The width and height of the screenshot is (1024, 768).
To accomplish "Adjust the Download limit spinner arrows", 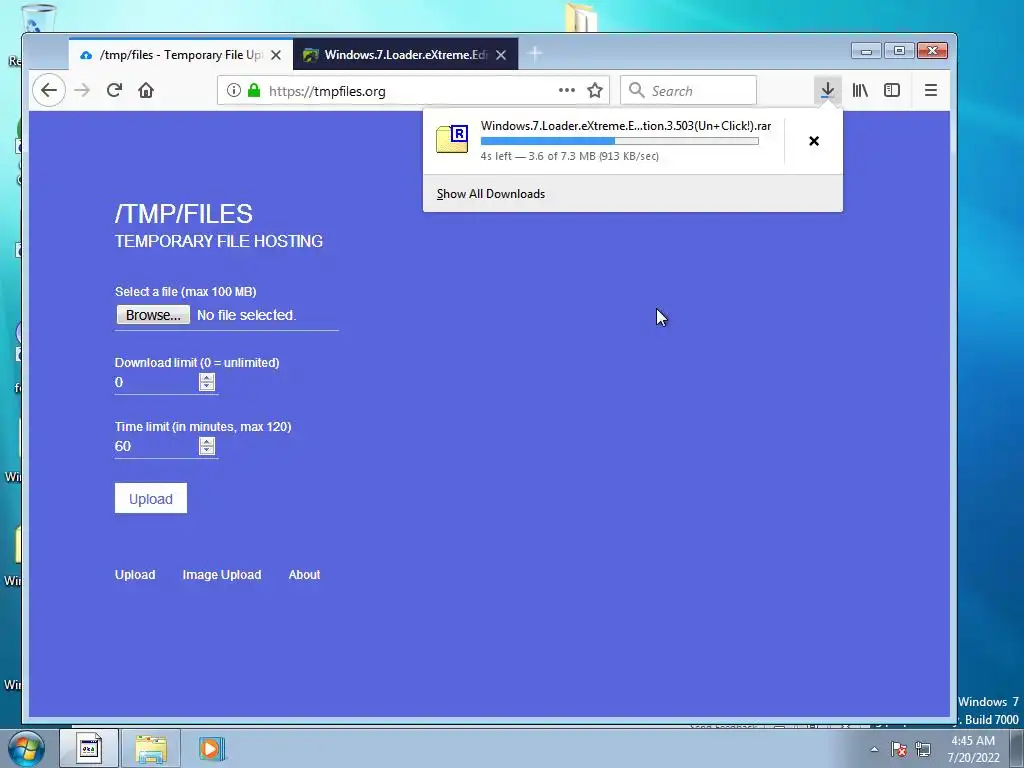I will point(207,383).
